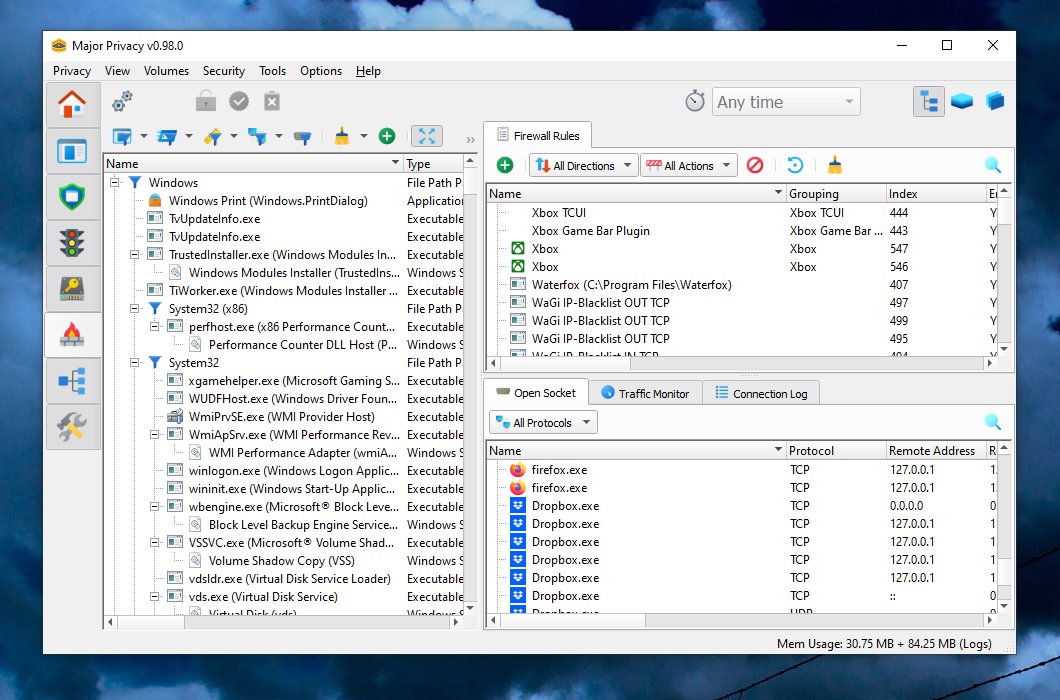The height and width of the screenshot is (700, 1060).
Task: Open the Security menu
Action: coord(224,71)
